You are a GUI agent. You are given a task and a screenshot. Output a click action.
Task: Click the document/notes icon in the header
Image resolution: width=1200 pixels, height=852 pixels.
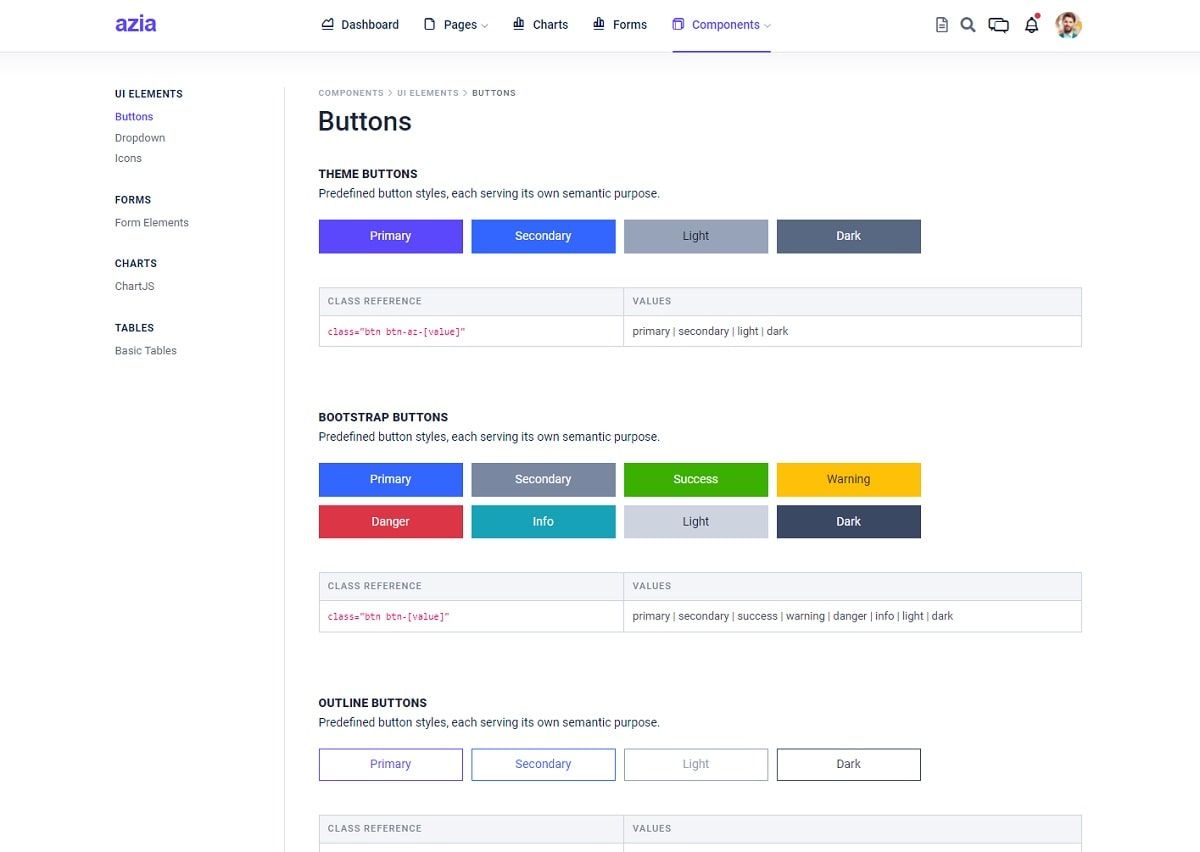coord(941,24)
